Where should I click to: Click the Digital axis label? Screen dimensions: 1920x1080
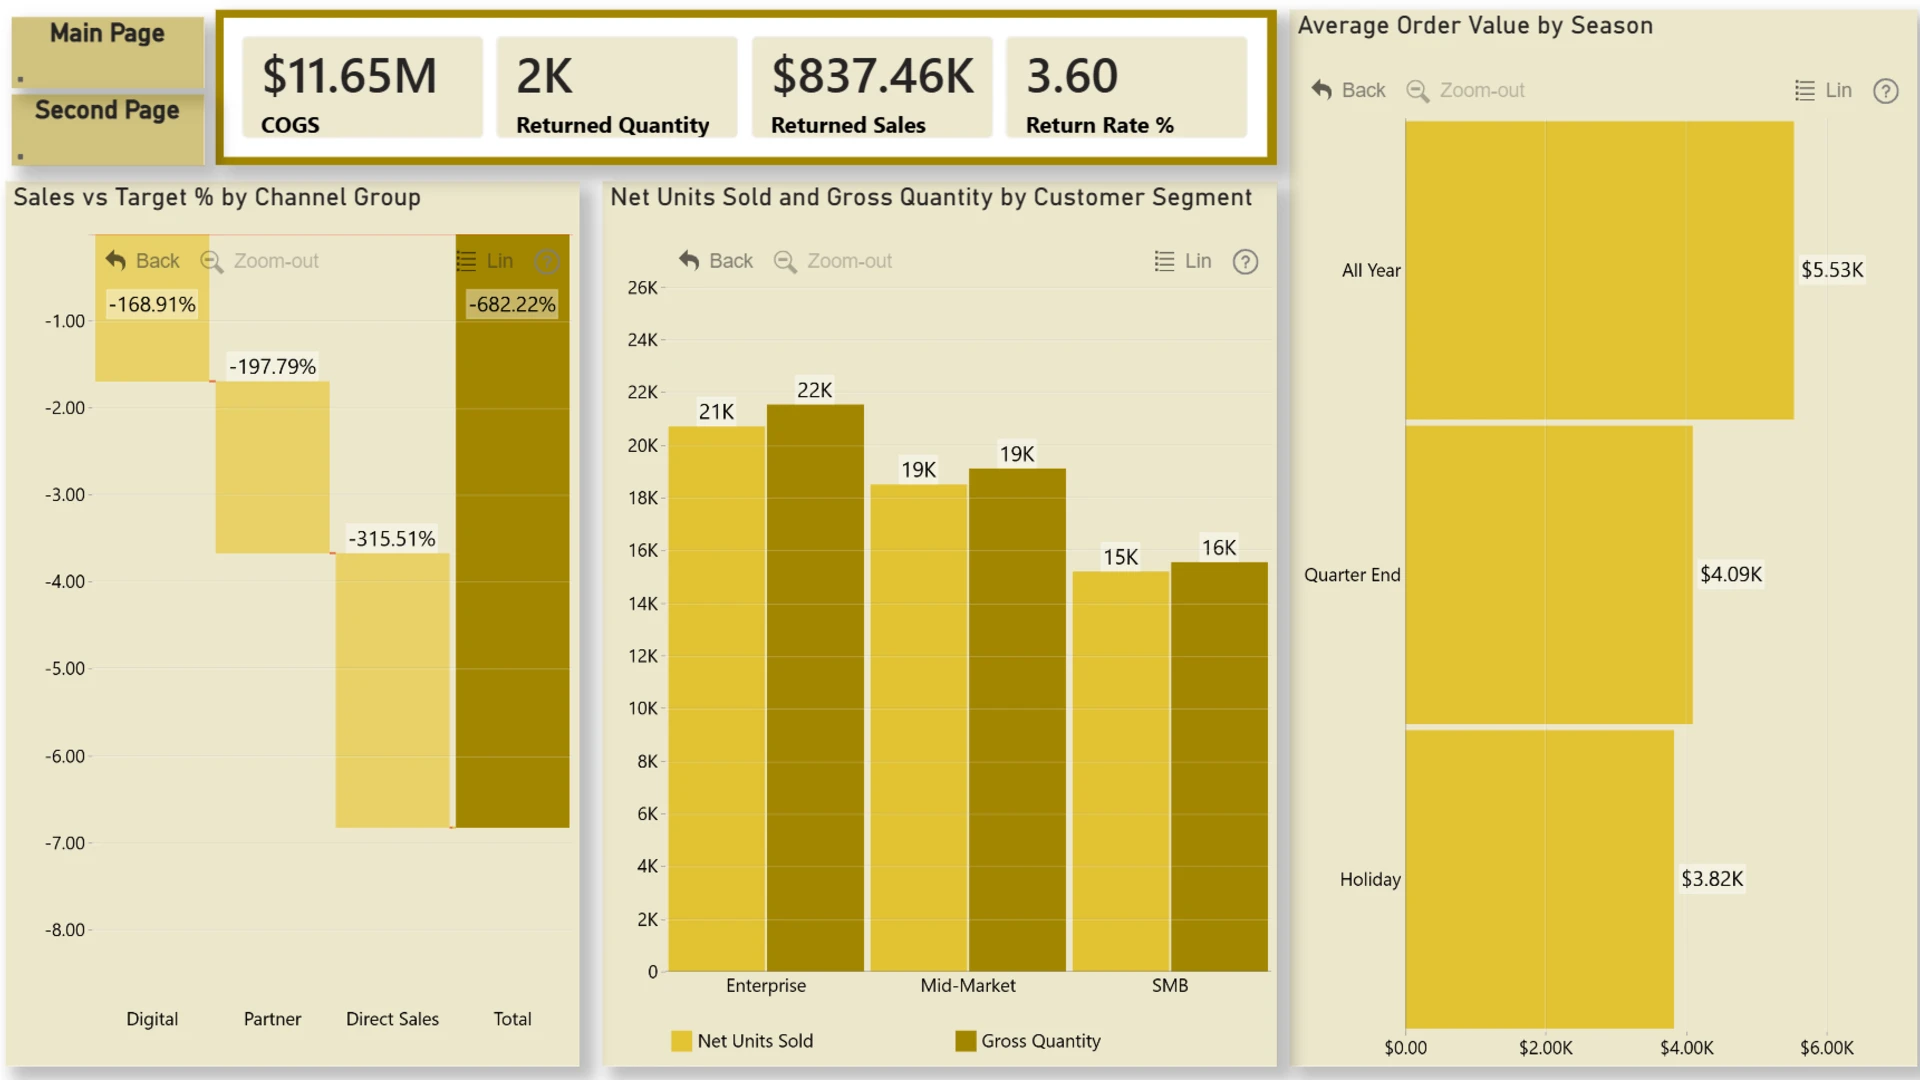(152, 1019)
